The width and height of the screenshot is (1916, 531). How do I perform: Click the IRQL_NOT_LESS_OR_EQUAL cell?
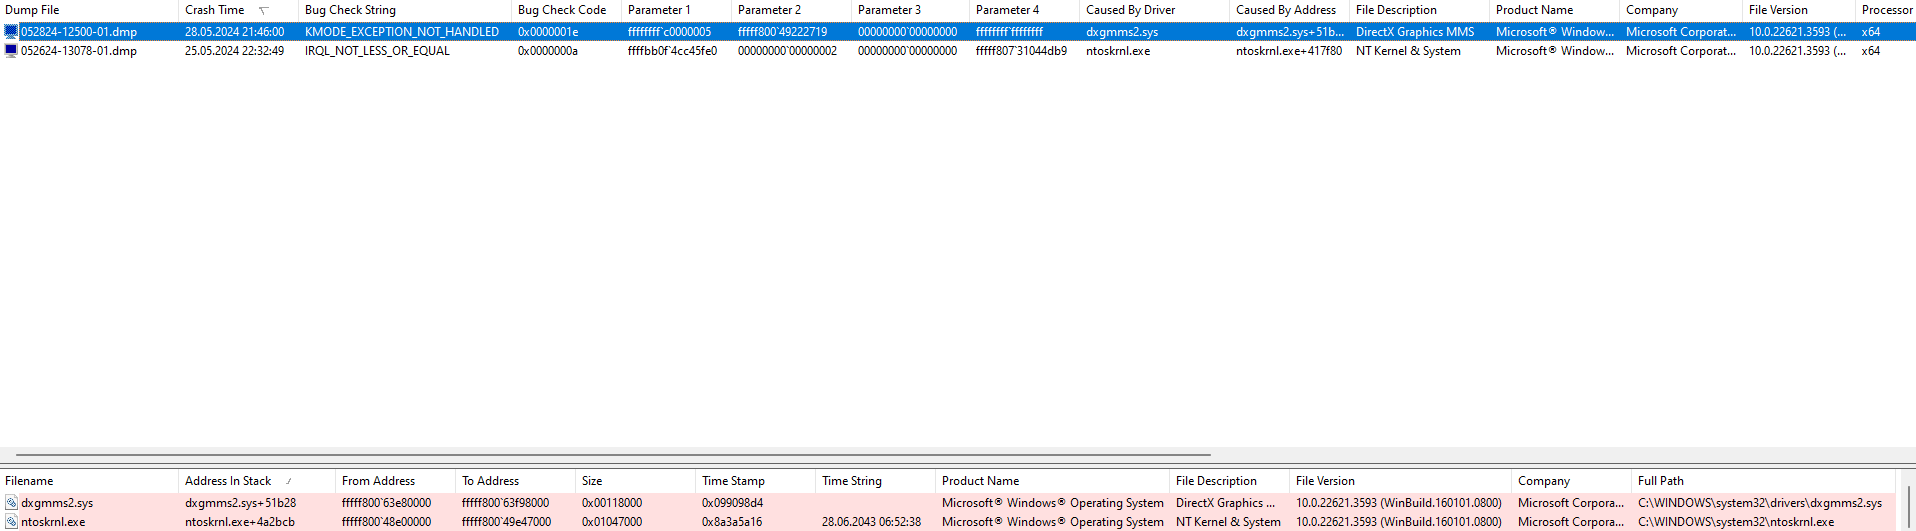pos(377,51)
